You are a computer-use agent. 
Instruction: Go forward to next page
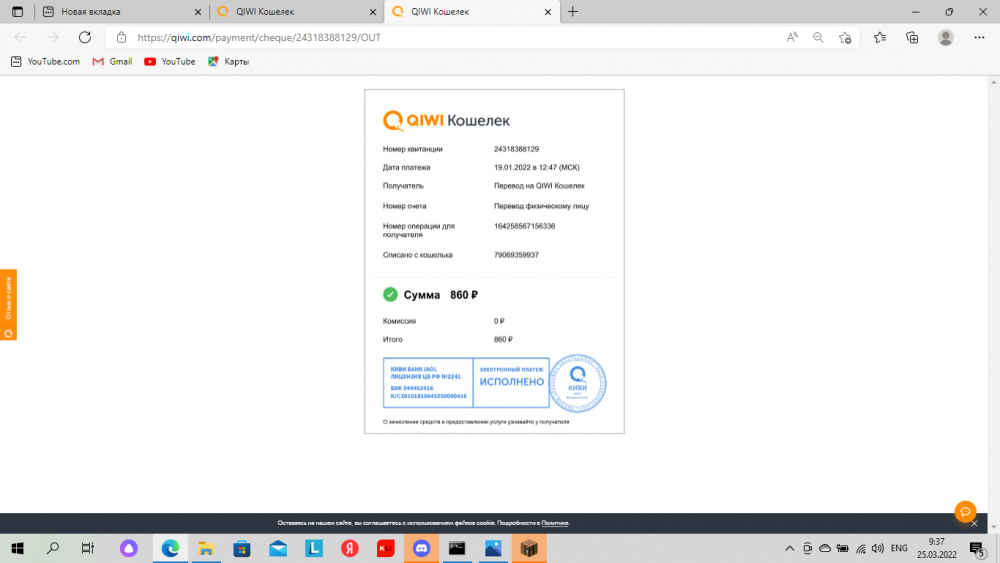52,37
